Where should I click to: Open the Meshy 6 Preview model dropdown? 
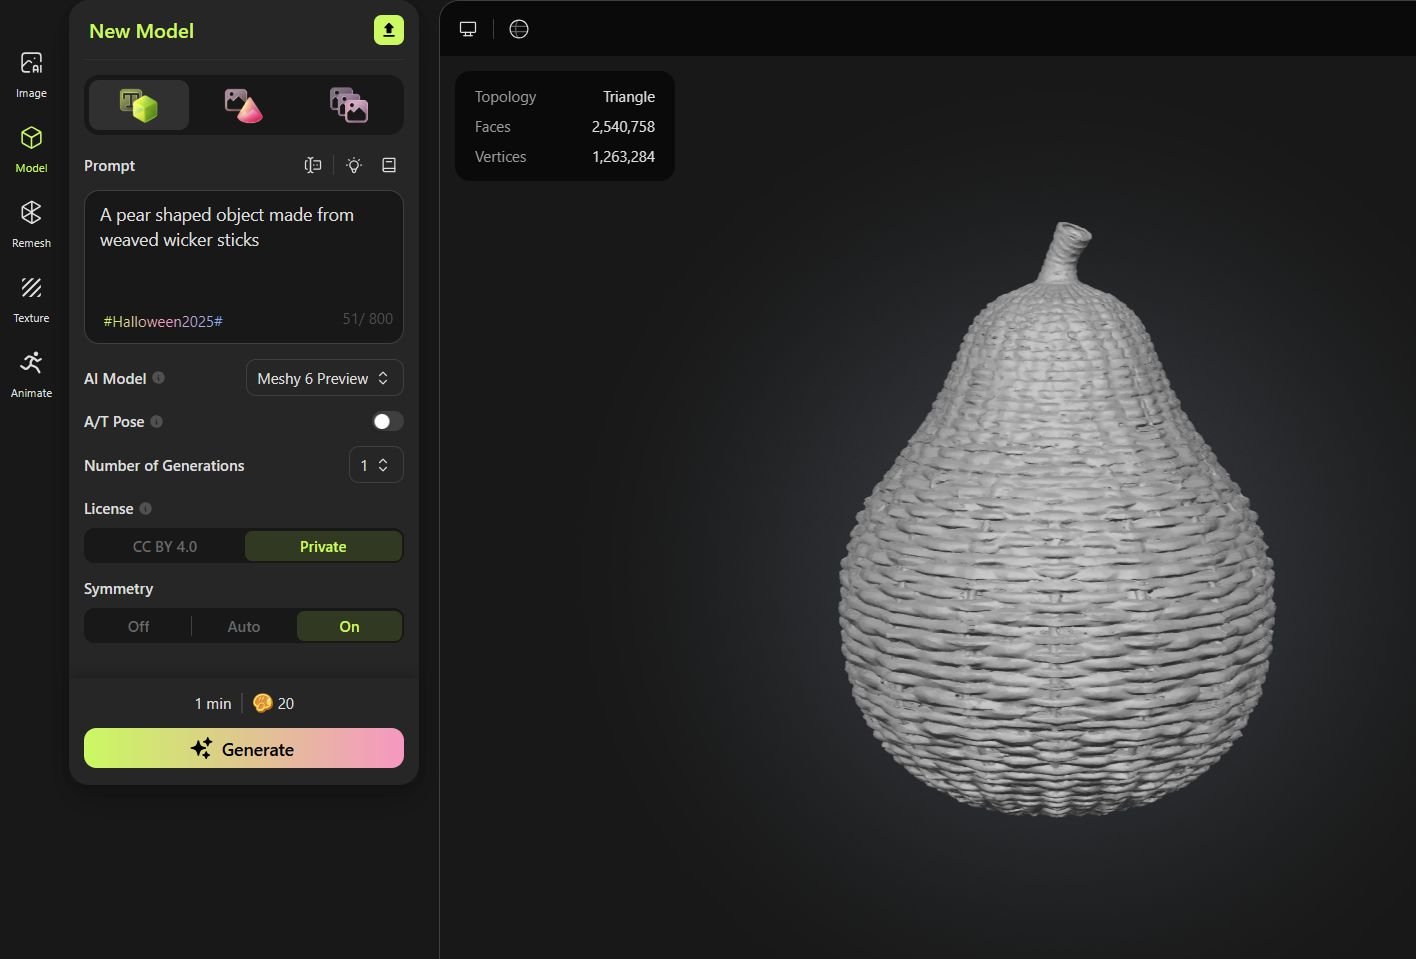click(324, 378)
